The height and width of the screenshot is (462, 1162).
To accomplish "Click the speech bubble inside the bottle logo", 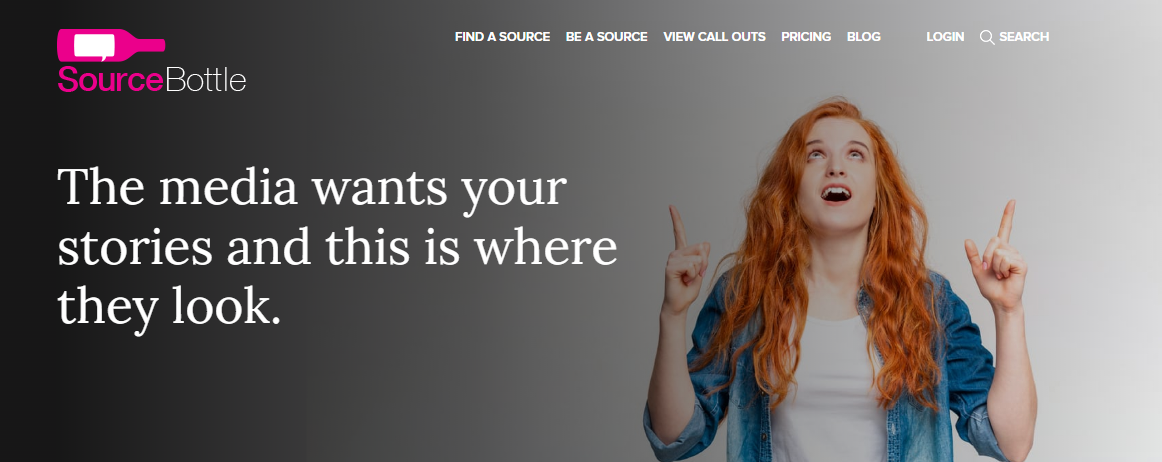I will (x=94, y=46).
